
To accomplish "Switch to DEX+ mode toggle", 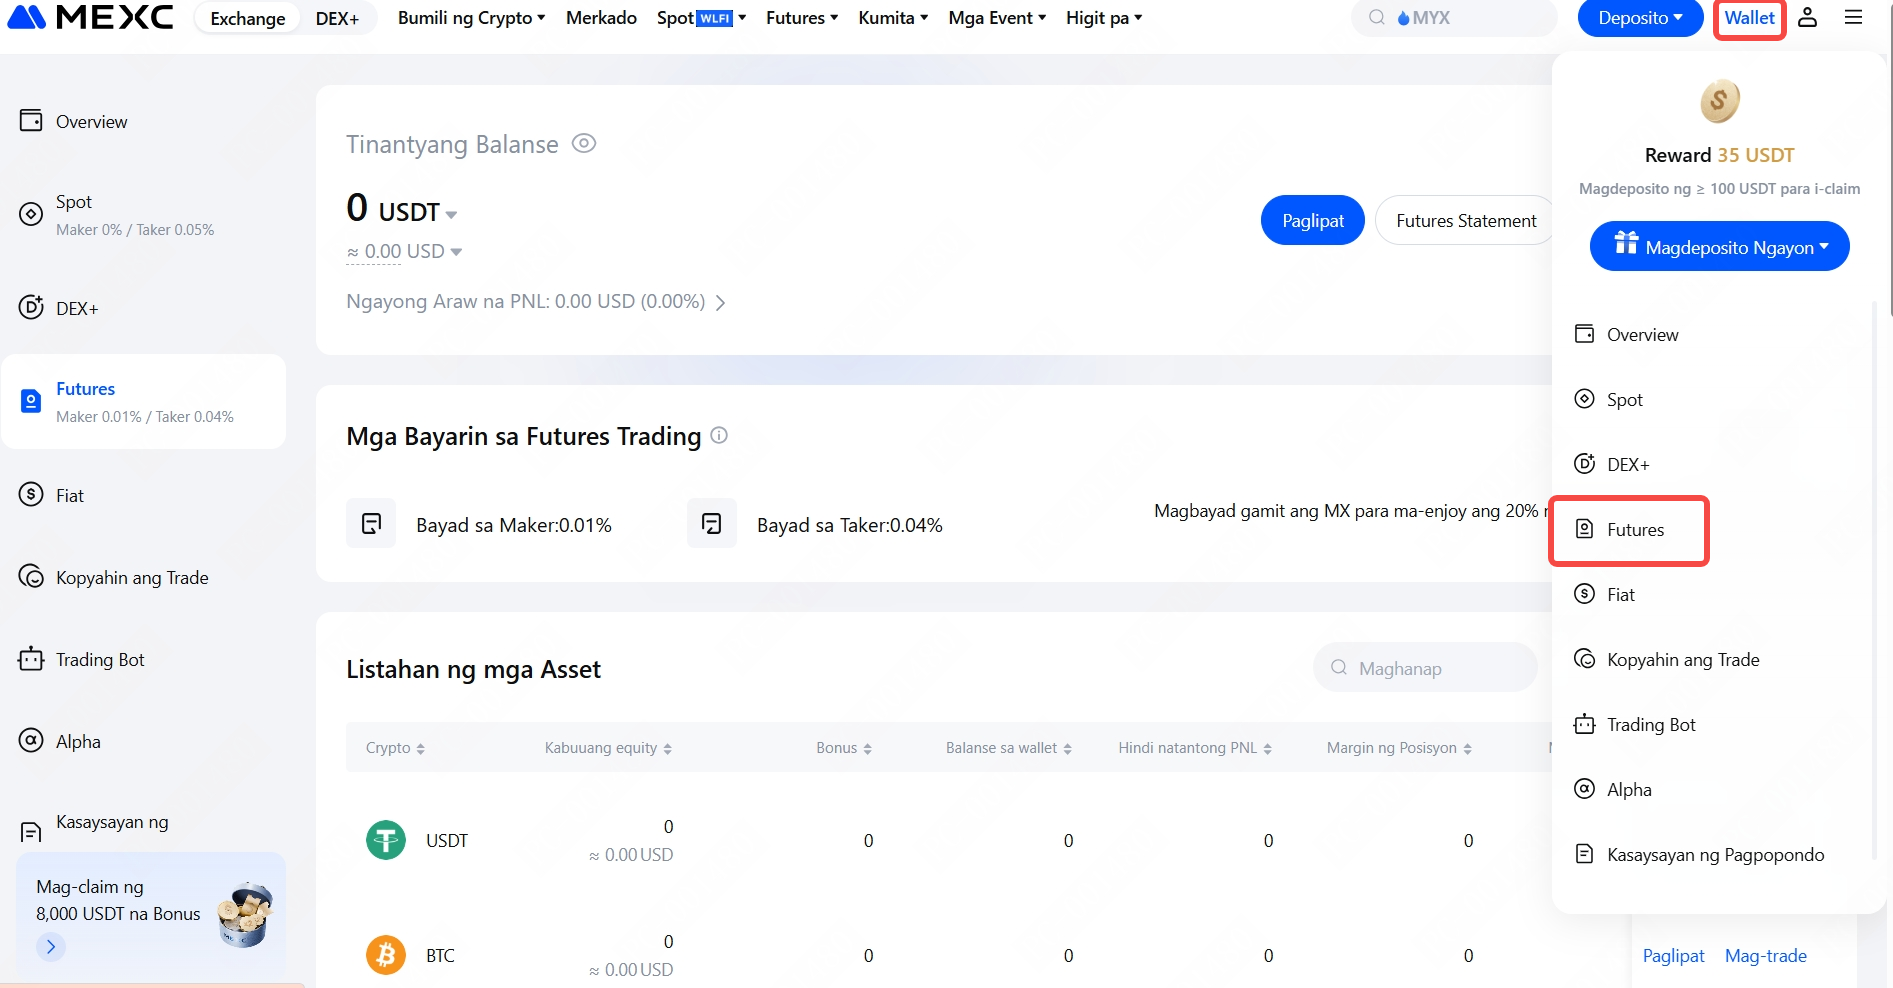I will 337,18.
